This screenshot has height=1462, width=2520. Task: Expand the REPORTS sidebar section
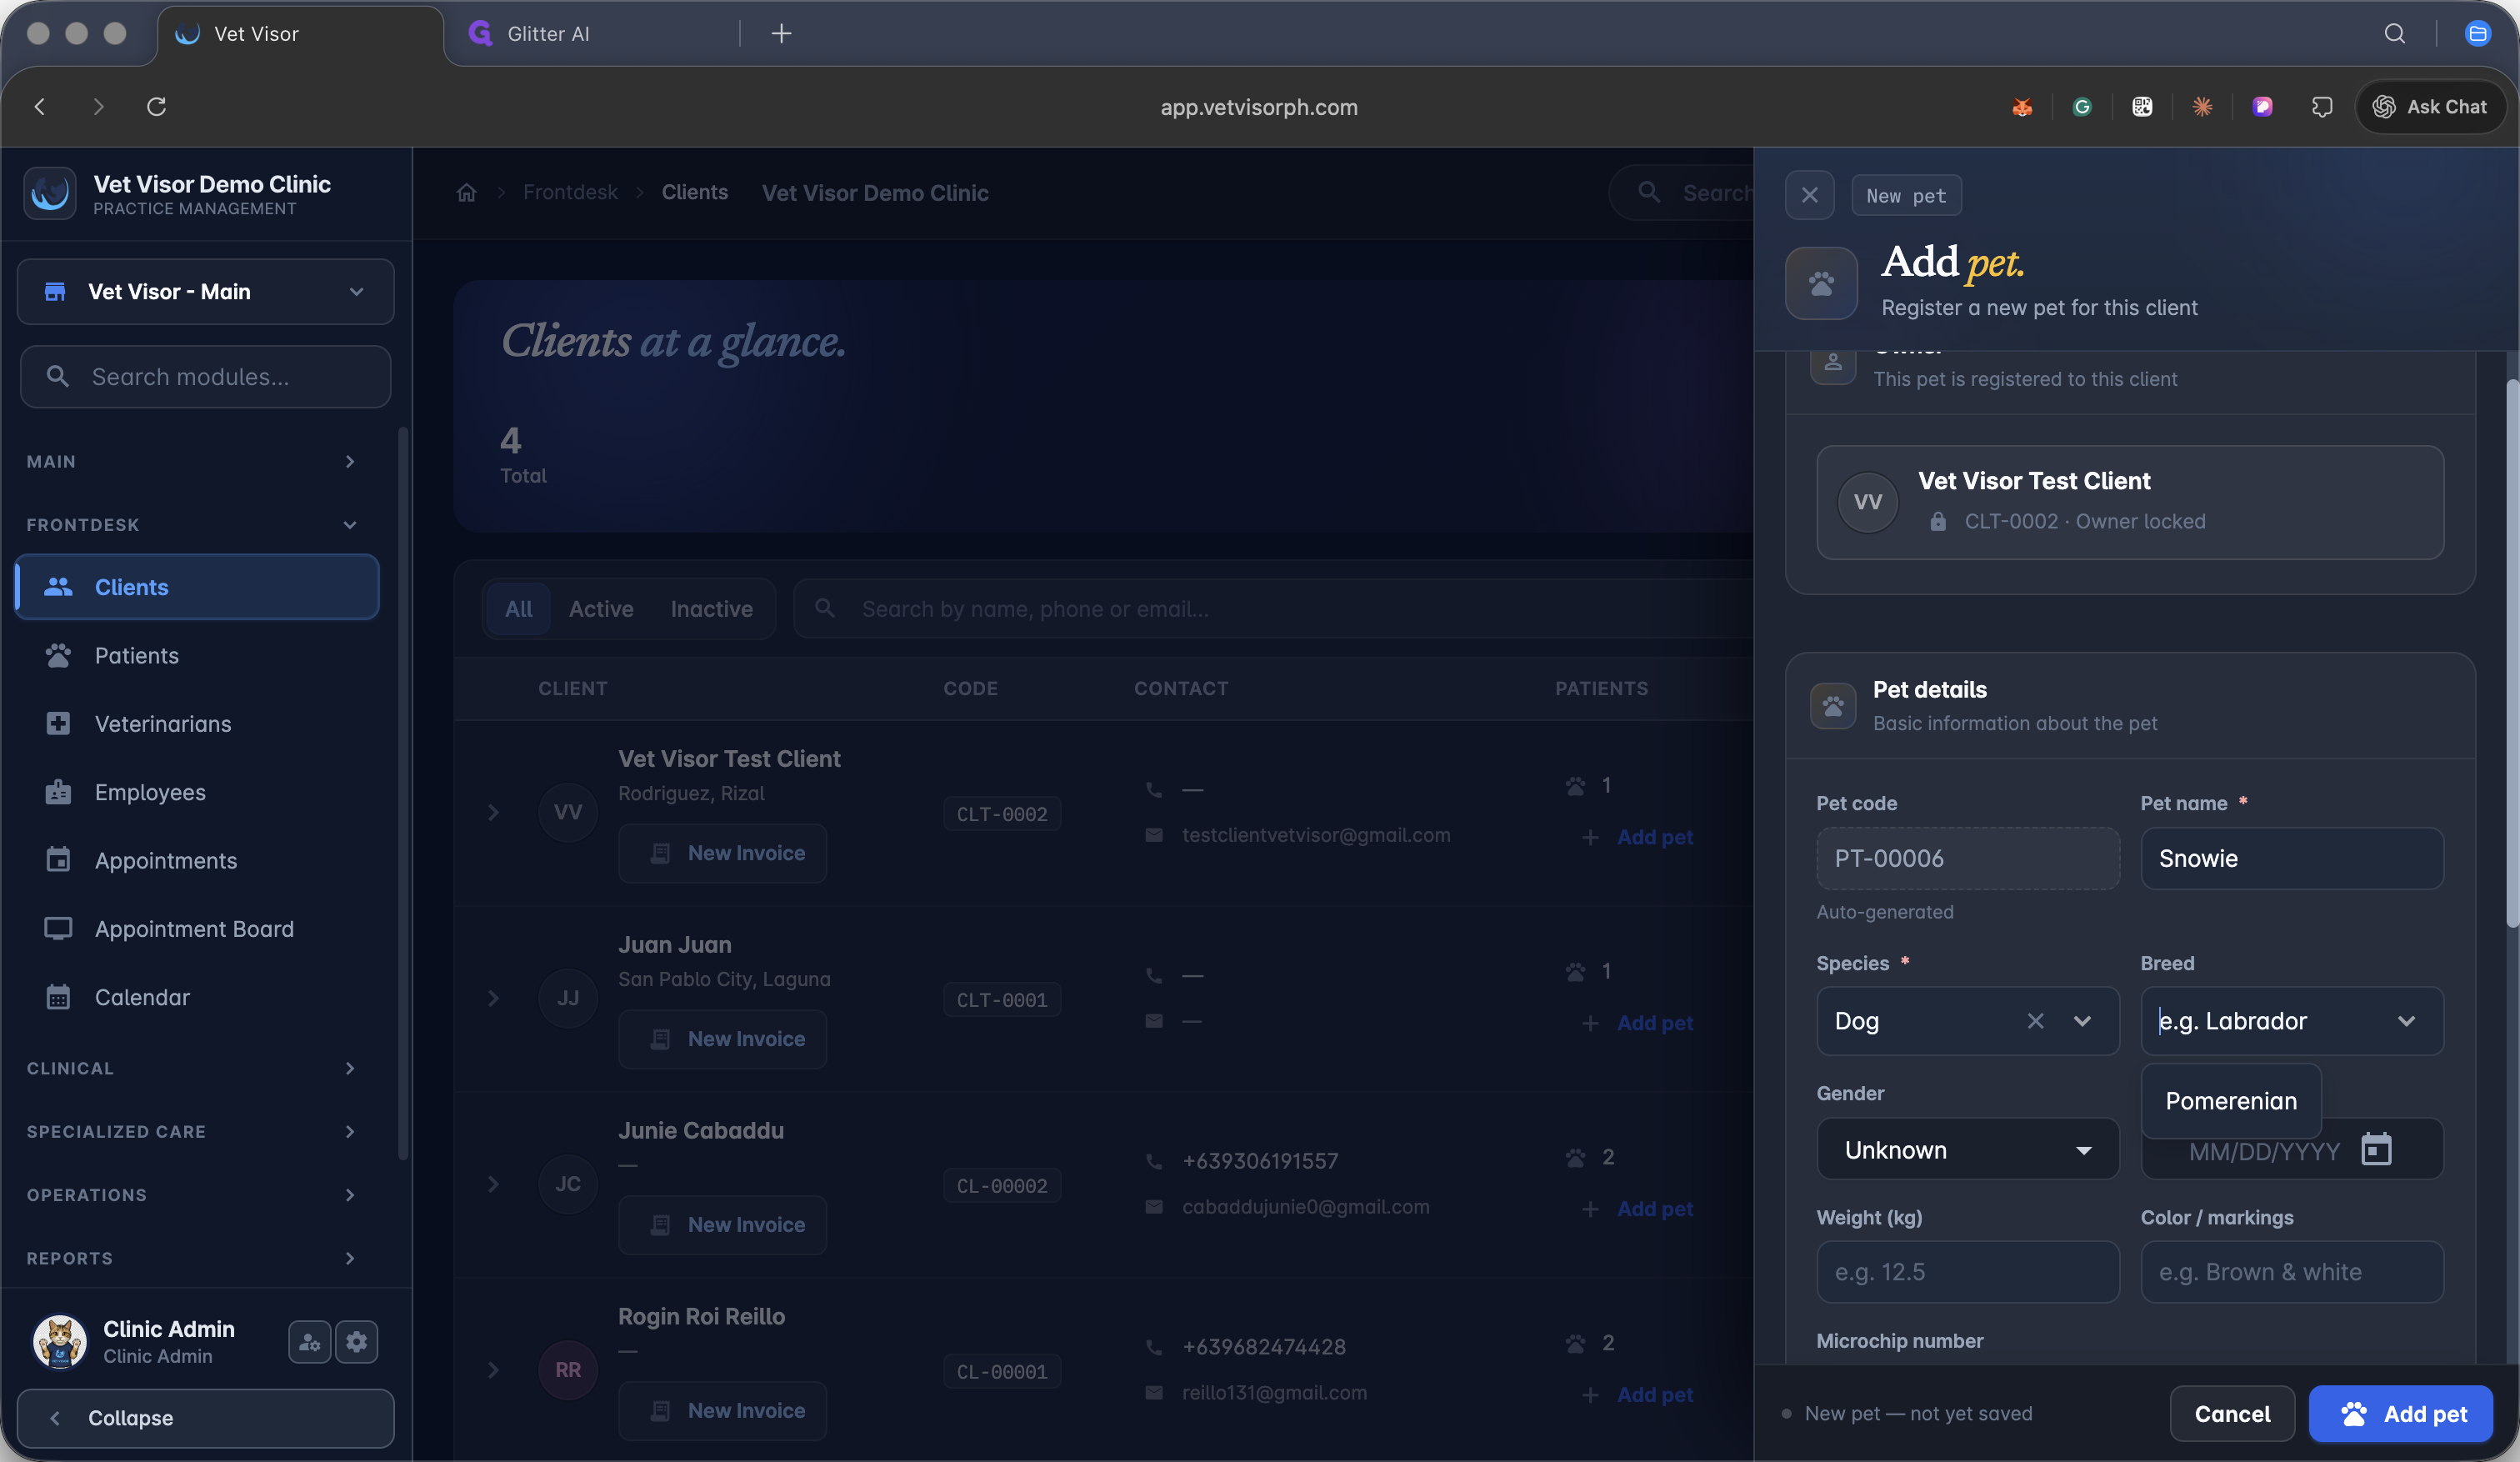pyautogui.click(x=191, y=1258)
